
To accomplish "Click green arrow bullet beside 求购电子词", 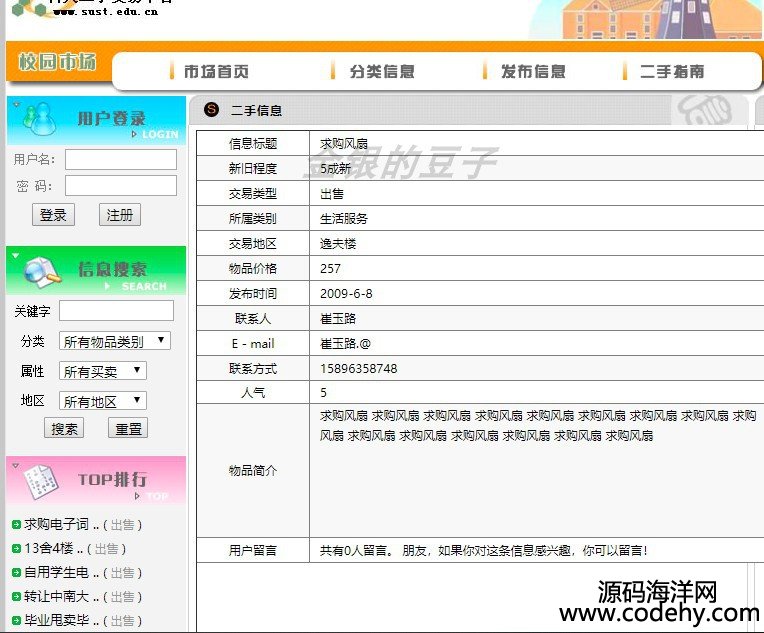I will click(16, 524).
